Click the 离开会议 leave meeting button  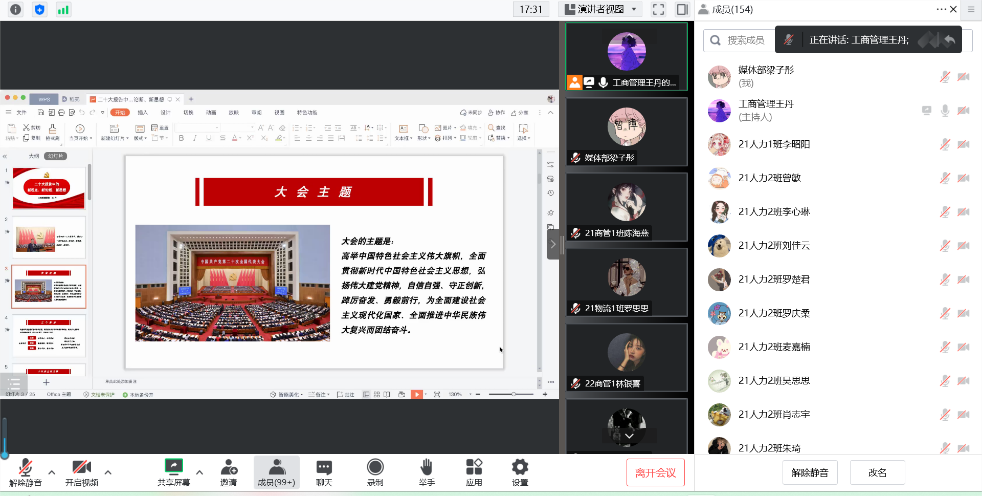pos(656,472)
